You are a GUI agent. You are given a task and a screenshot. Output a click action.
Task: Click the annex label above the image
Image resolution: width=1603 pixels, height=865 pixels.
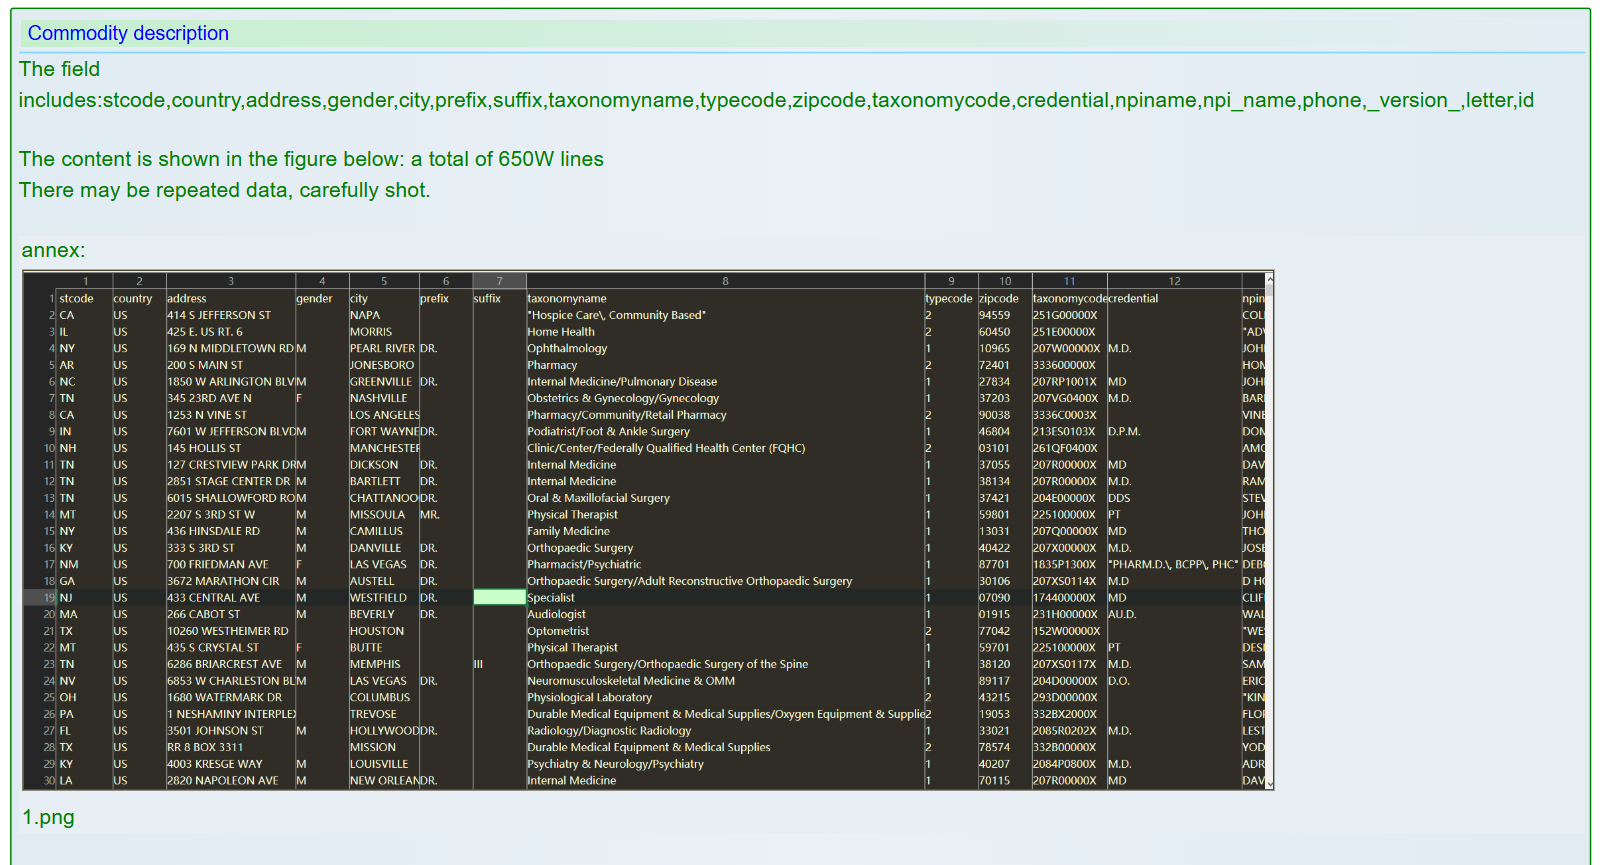(x=53, y=250)
